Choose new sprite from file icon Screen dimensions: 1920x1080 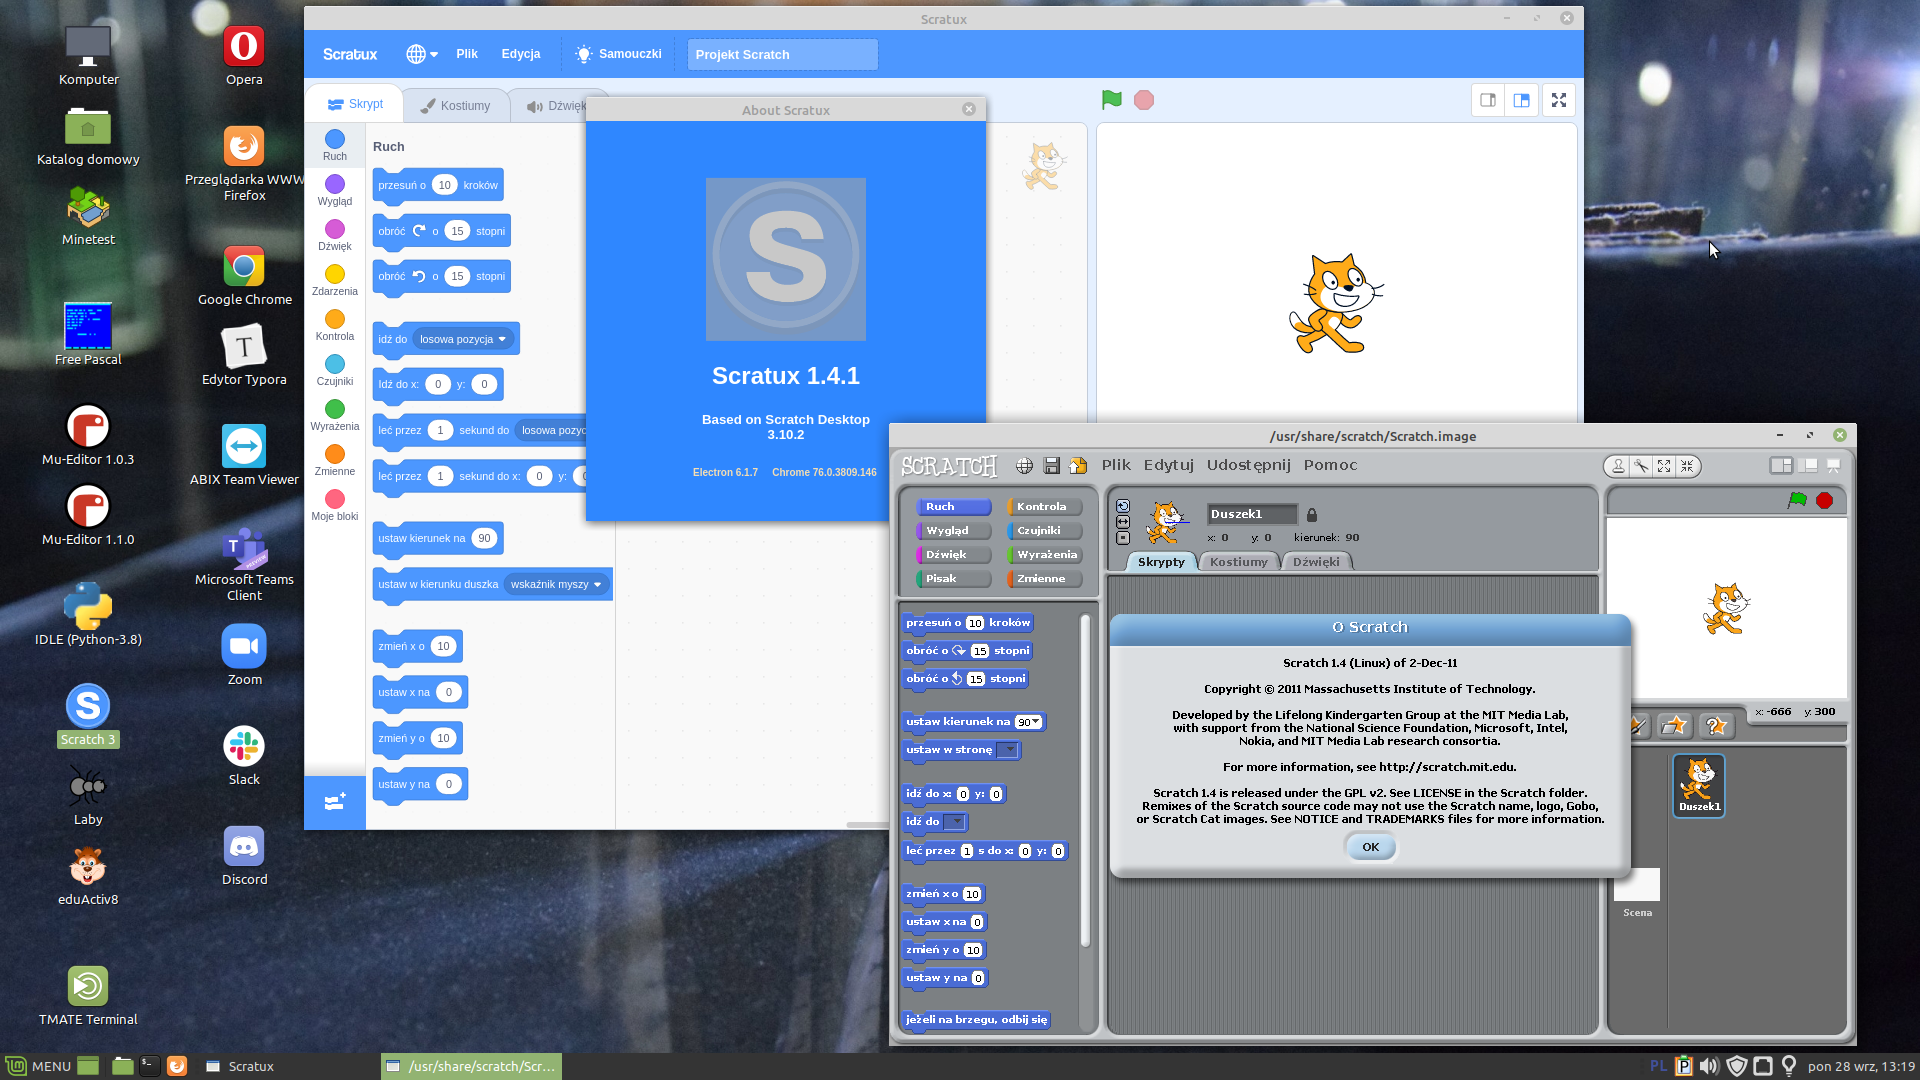coord(1674,725)
